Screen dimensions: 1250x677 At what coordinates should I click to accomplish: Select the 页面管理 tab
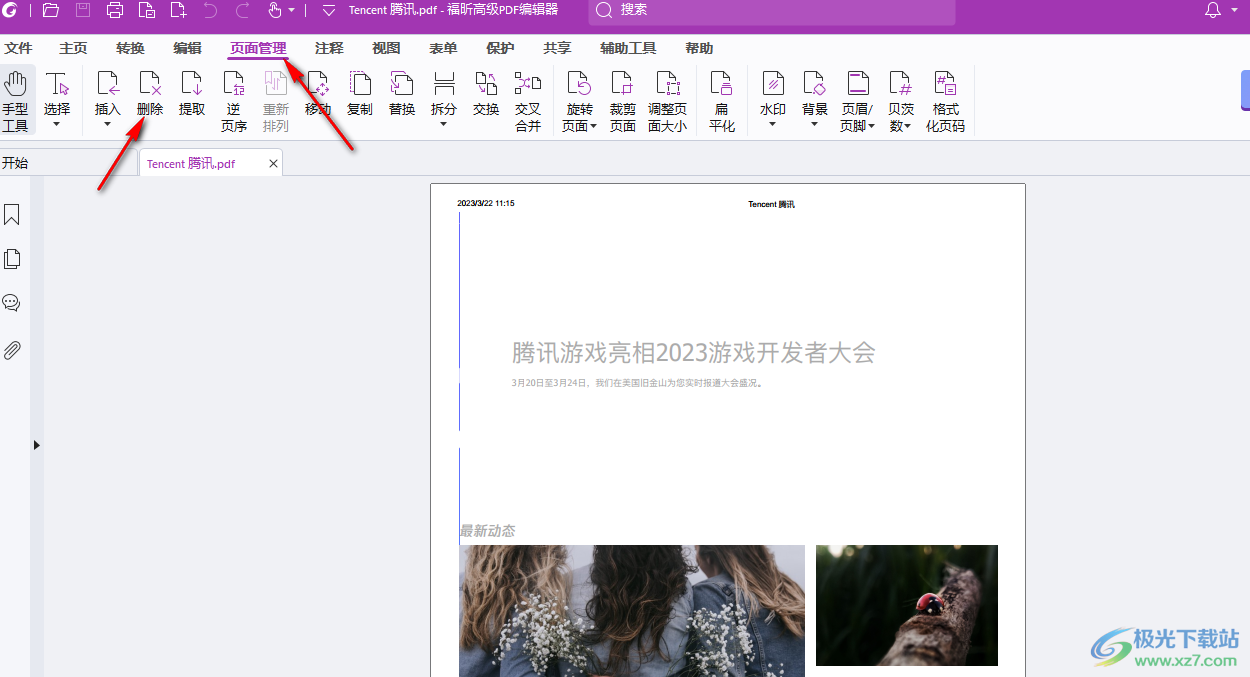pos(258,48)
